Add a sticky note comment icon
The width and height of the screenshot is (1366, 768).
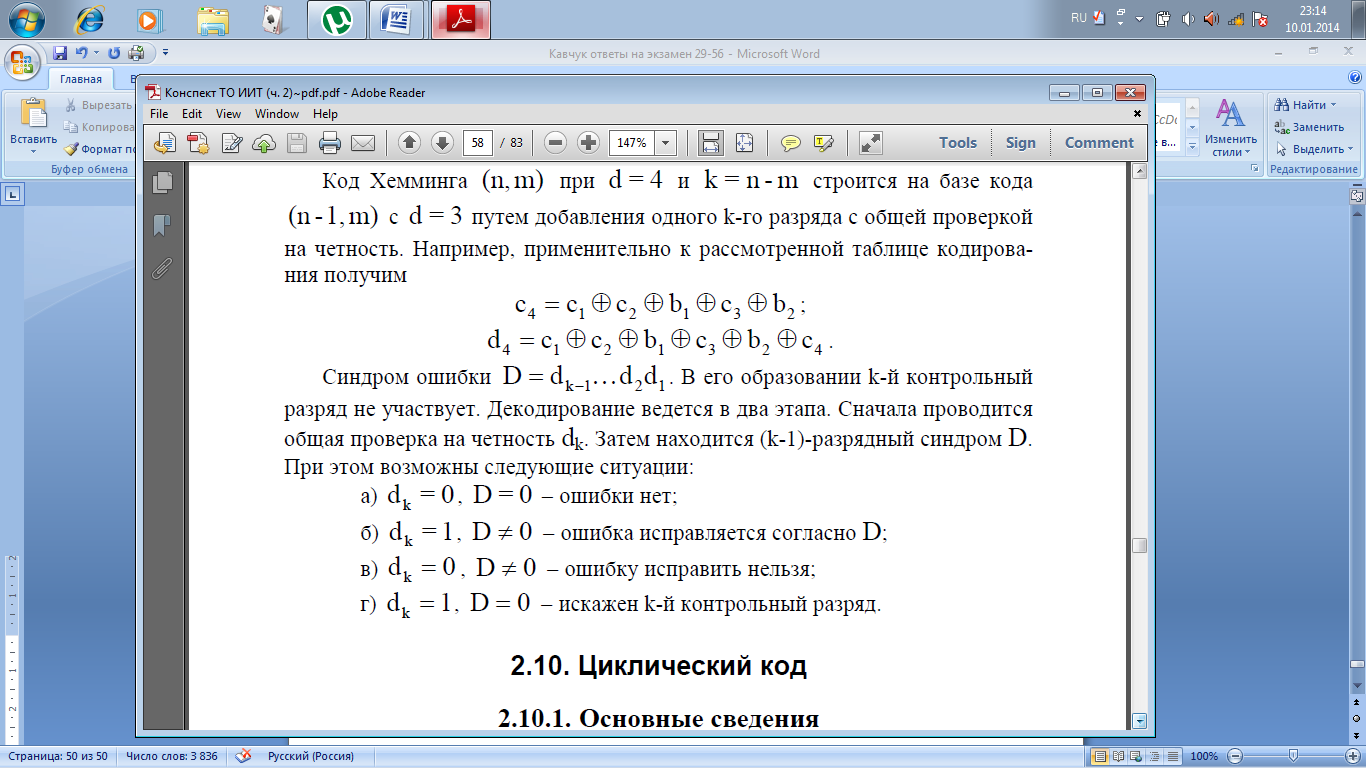pyautogui.click(x=790, y=143)
